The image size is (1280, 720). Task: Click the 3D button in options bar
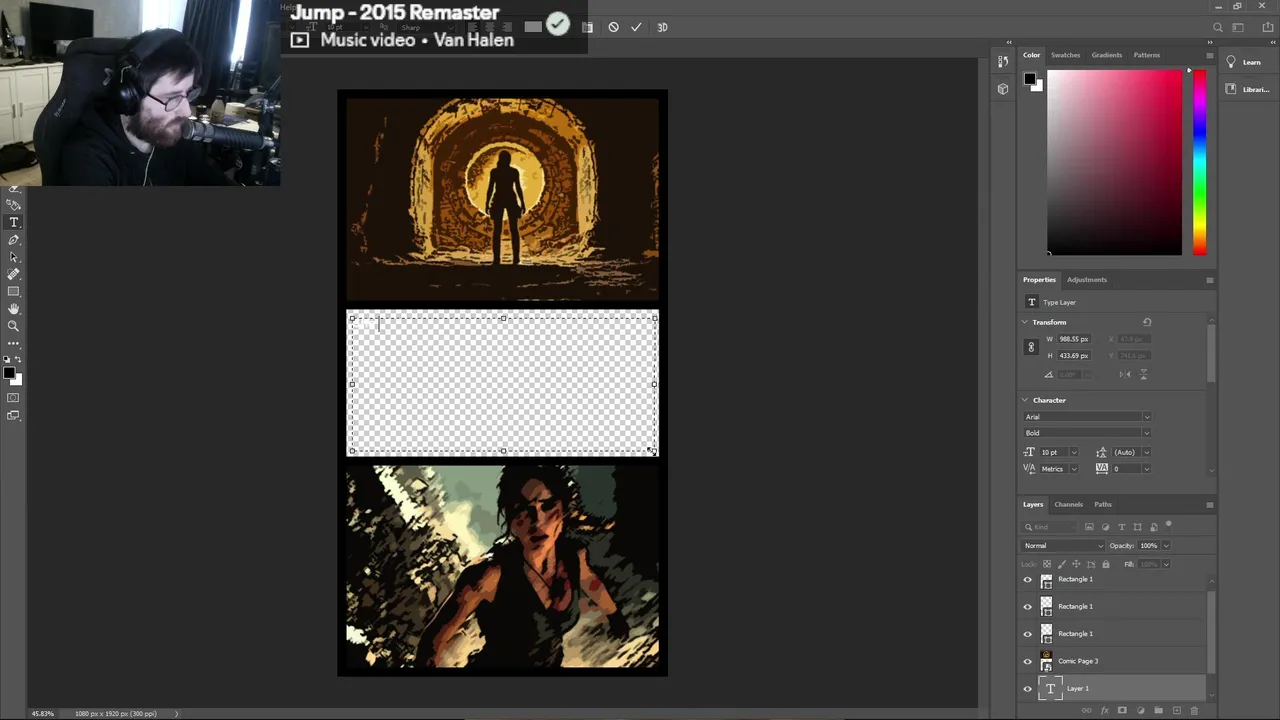click(662, 27)
